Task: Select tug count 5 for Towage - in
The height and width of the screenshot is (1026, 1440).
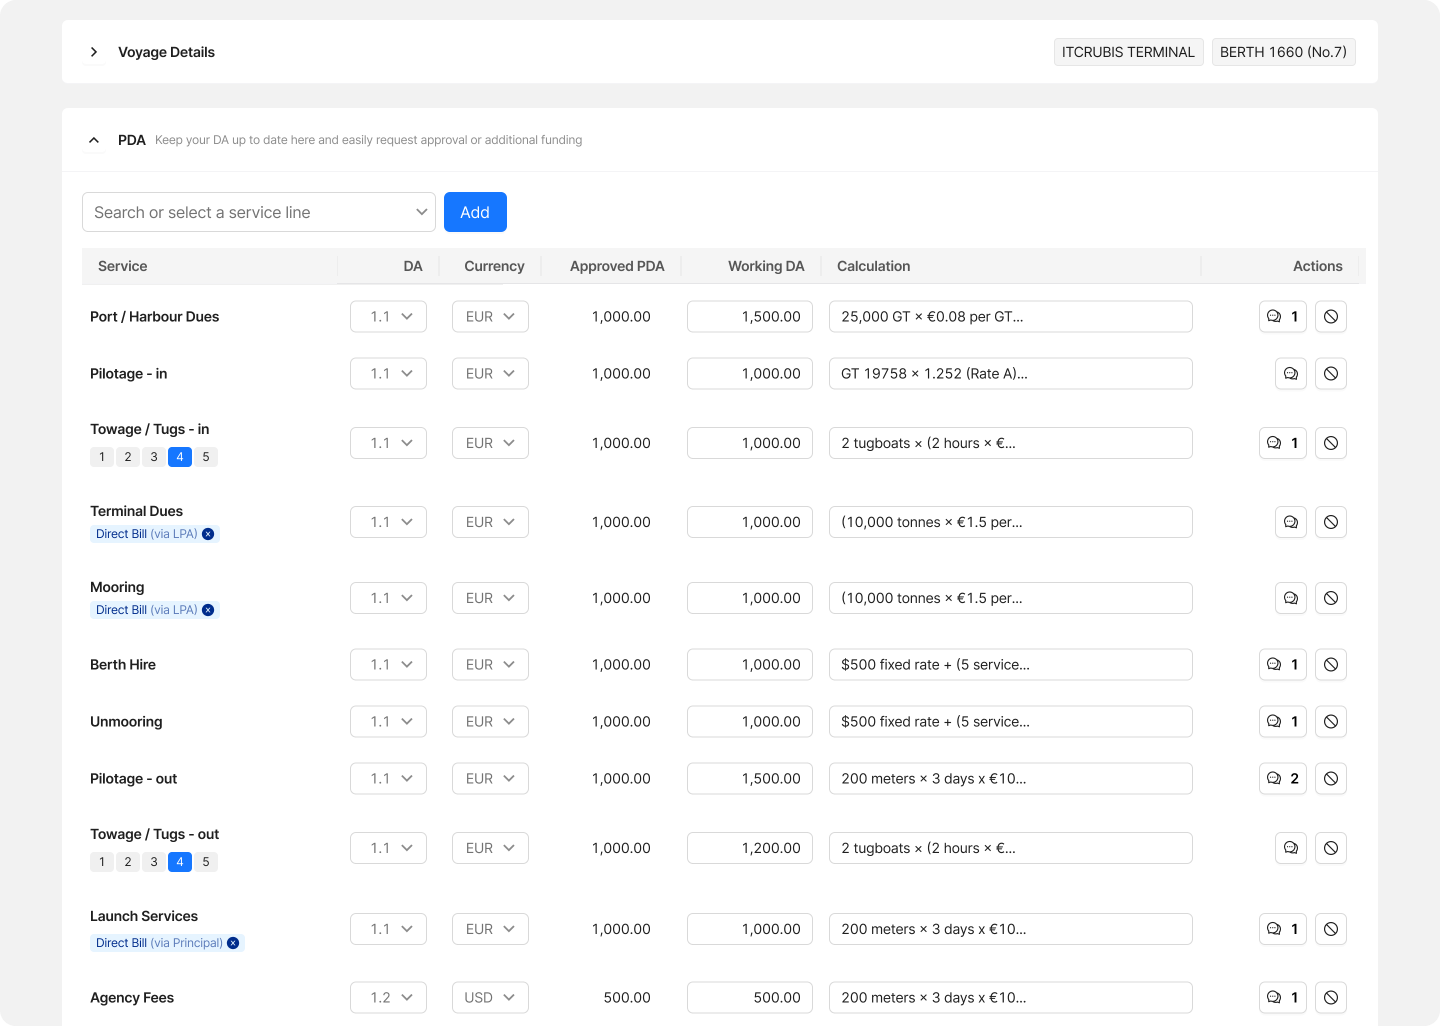Action: point(206,457)
